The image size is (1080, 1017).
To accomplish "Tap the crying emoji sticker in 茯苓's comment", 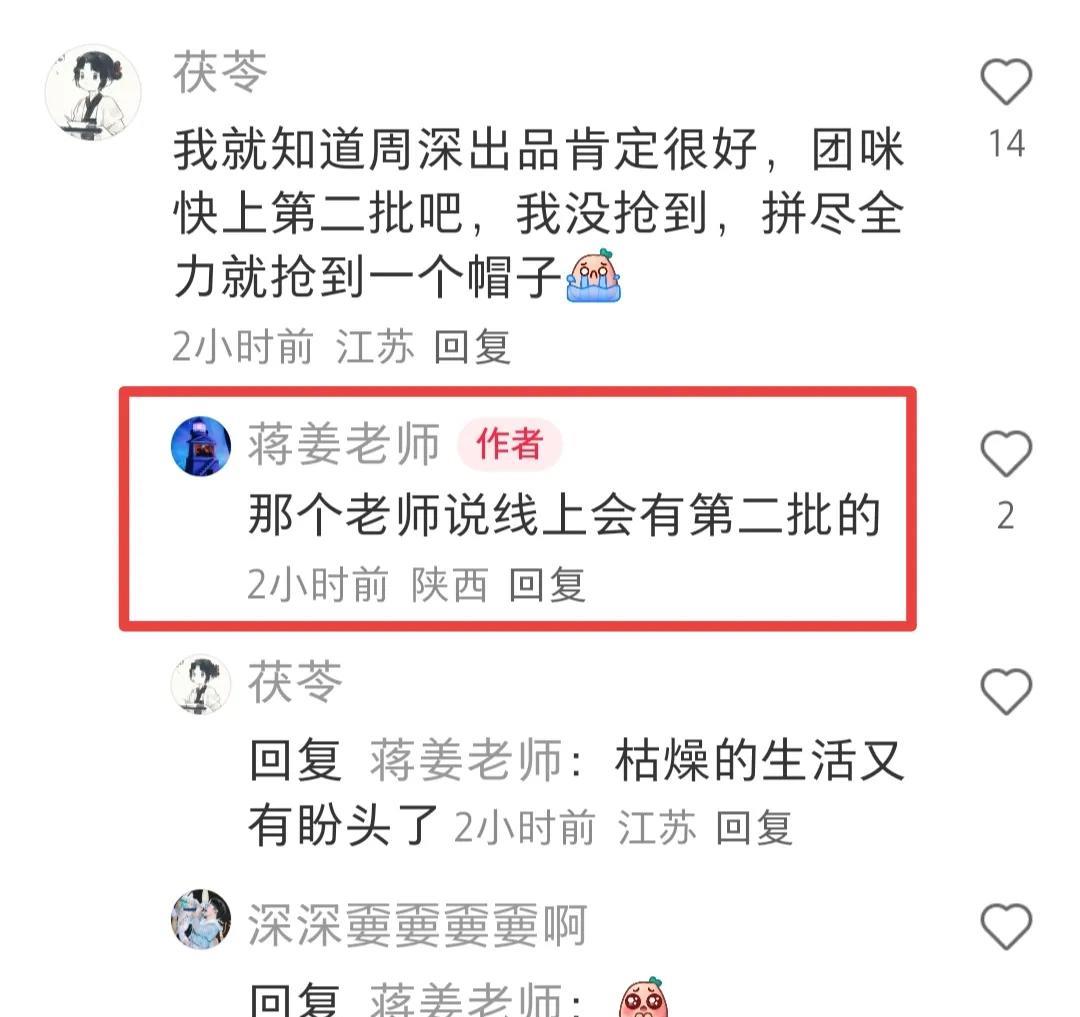I will pos(593,275).
